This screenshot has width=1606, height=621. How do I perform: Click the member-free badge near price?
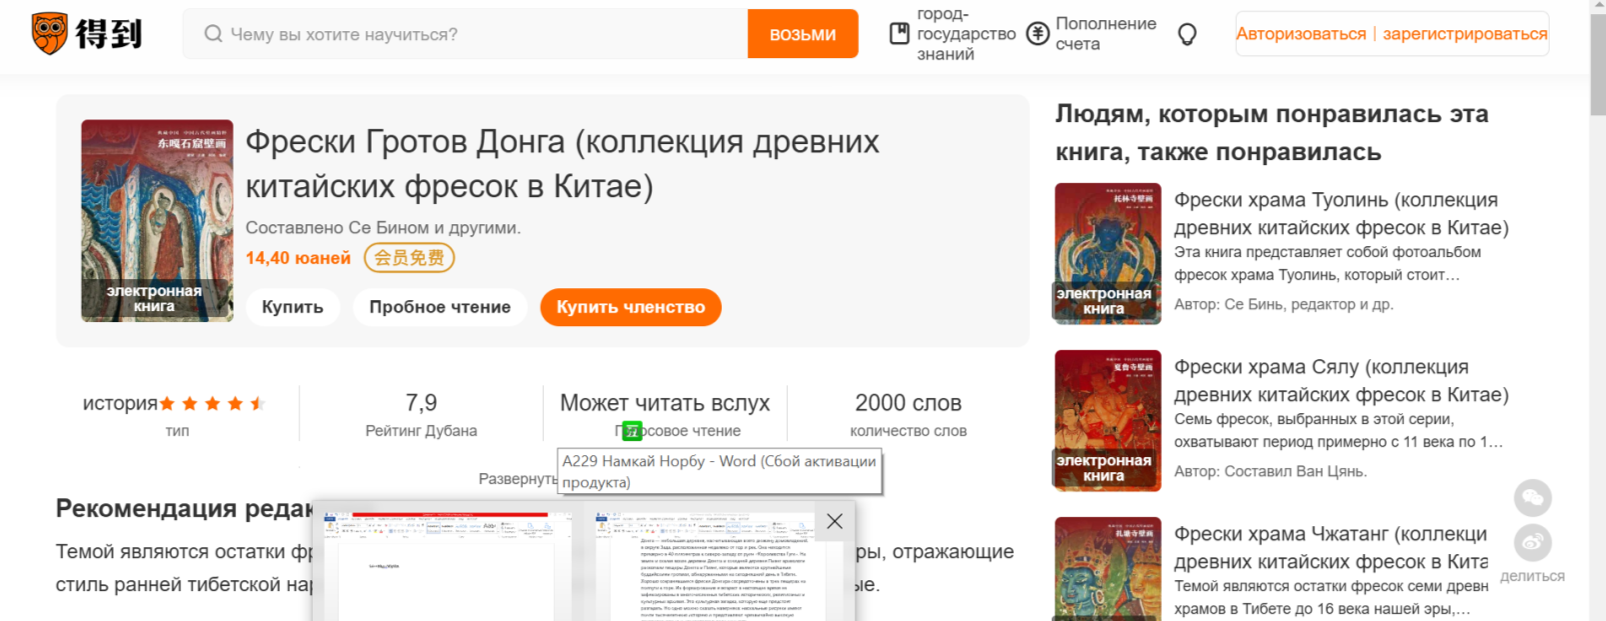pyautogui.click(x=409, y=258)
